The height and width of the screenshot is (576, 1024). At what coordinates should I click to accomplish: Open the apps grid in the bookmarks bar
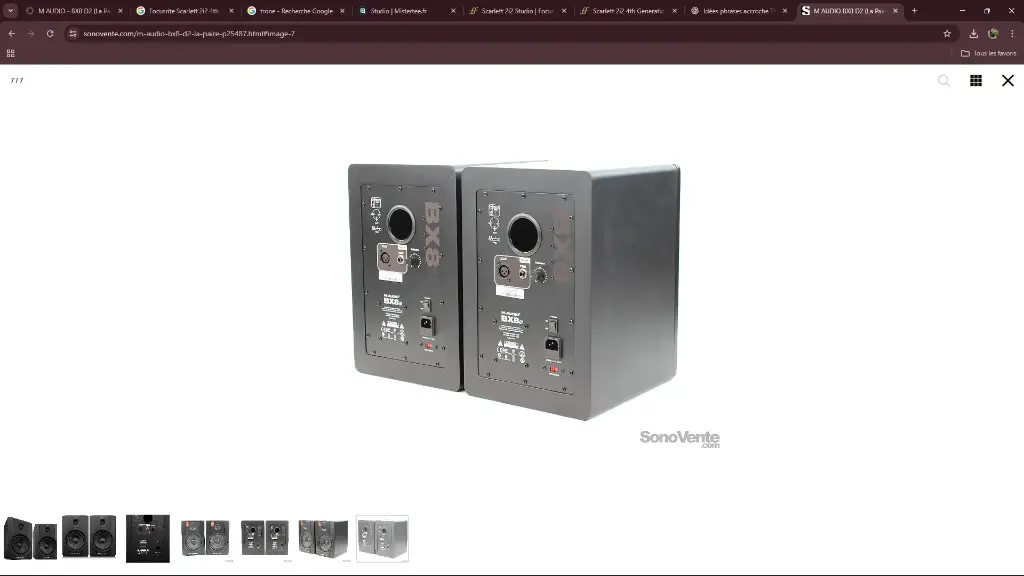pos(11,53)
